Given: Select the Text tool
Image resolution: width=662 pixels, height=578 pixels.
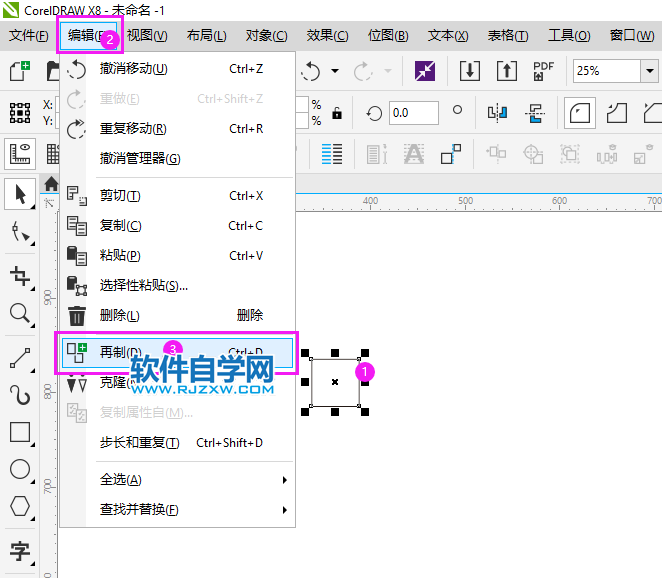Looking at the screenshot, I should click(20, 551).
